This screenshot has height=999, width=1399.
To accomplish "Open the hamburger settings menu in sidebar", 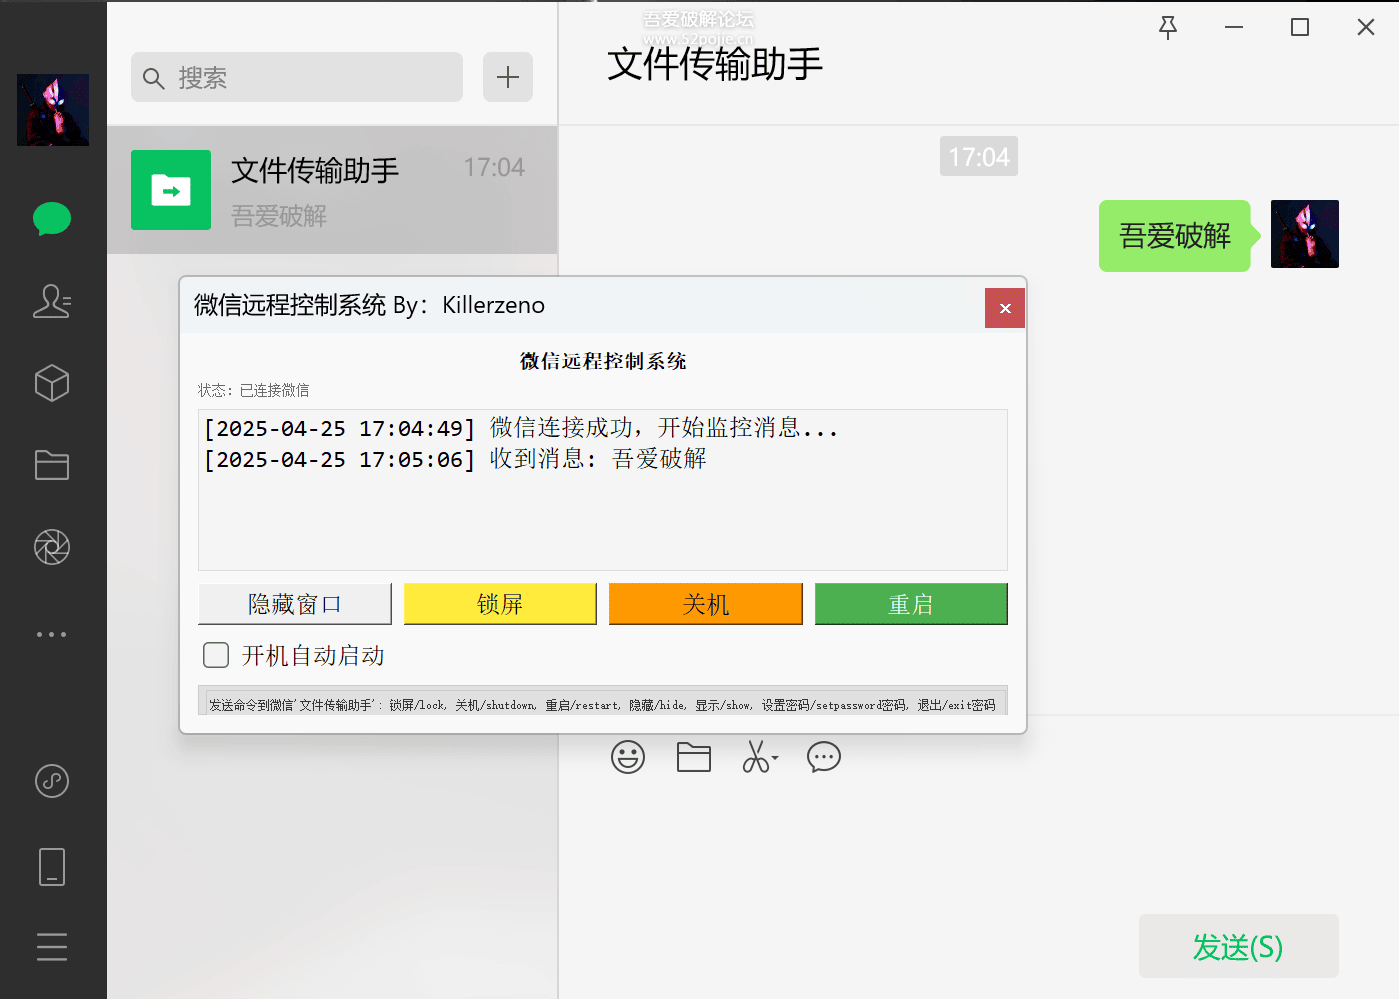I will pyautogui.click(x=52, y=946).
